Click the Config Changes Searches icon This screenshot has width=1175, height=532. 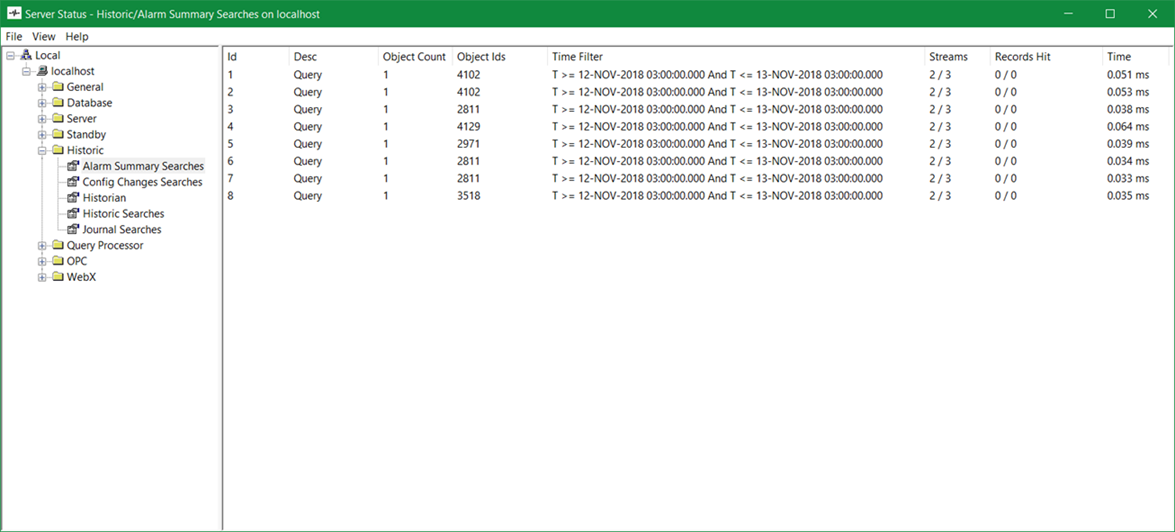[x=73, y=182]
